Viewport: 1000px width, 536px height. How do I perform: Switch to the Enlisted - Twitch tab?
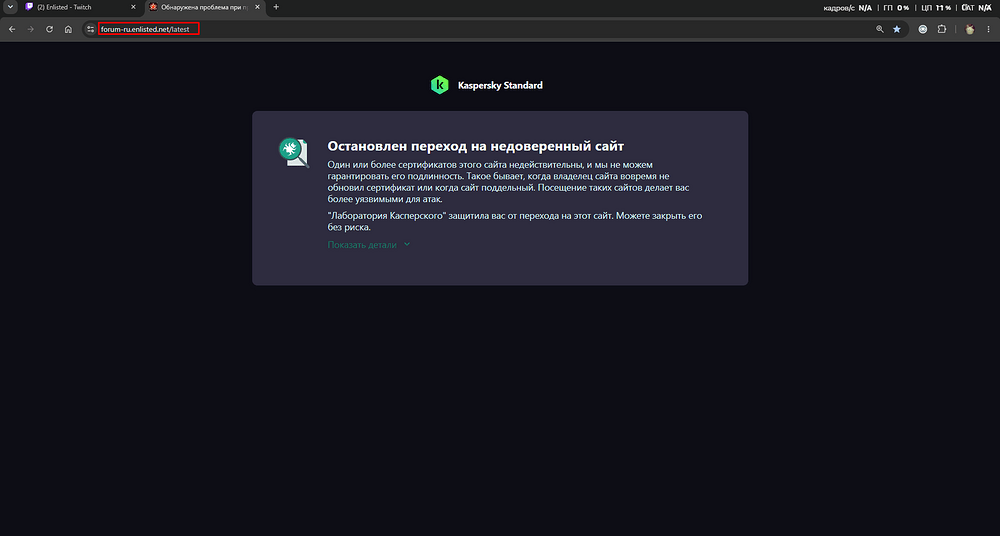(x=80, y=7)
